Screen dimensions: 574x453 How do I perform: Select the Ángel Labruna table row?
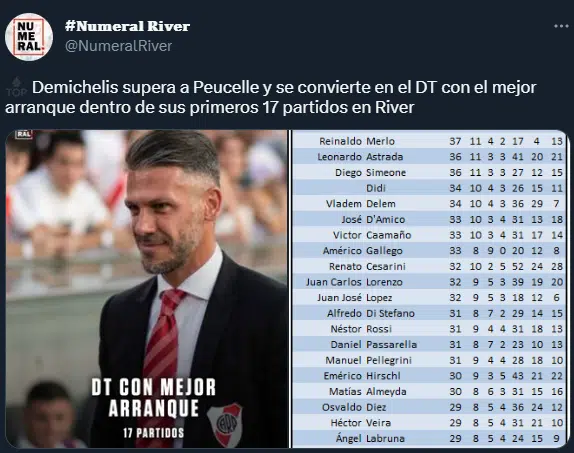coord(430,438)
